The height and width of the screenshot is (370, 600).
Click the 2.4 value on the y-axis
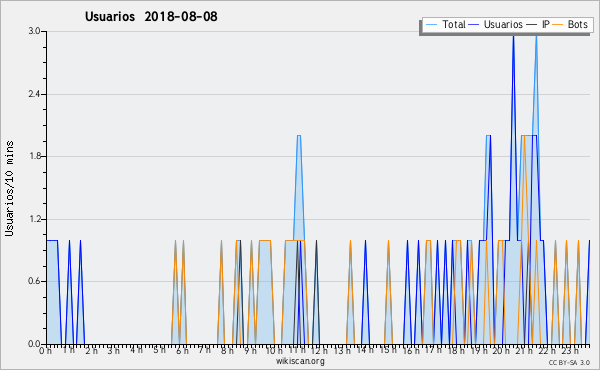tap(34, 94)
